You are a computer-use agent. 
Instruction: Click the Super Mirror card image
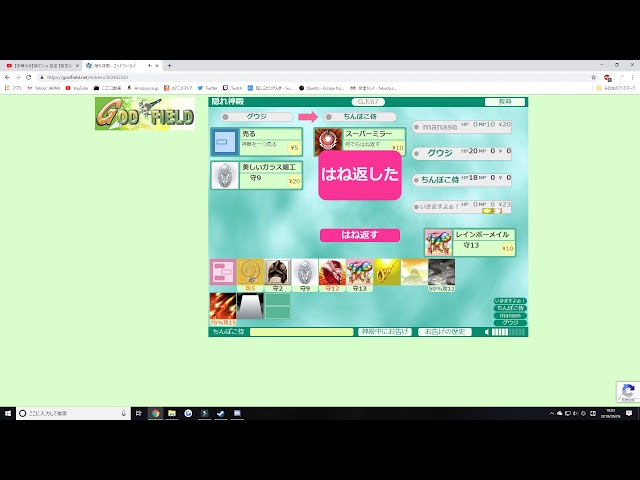pyautogui.click(x=328, y=142)
